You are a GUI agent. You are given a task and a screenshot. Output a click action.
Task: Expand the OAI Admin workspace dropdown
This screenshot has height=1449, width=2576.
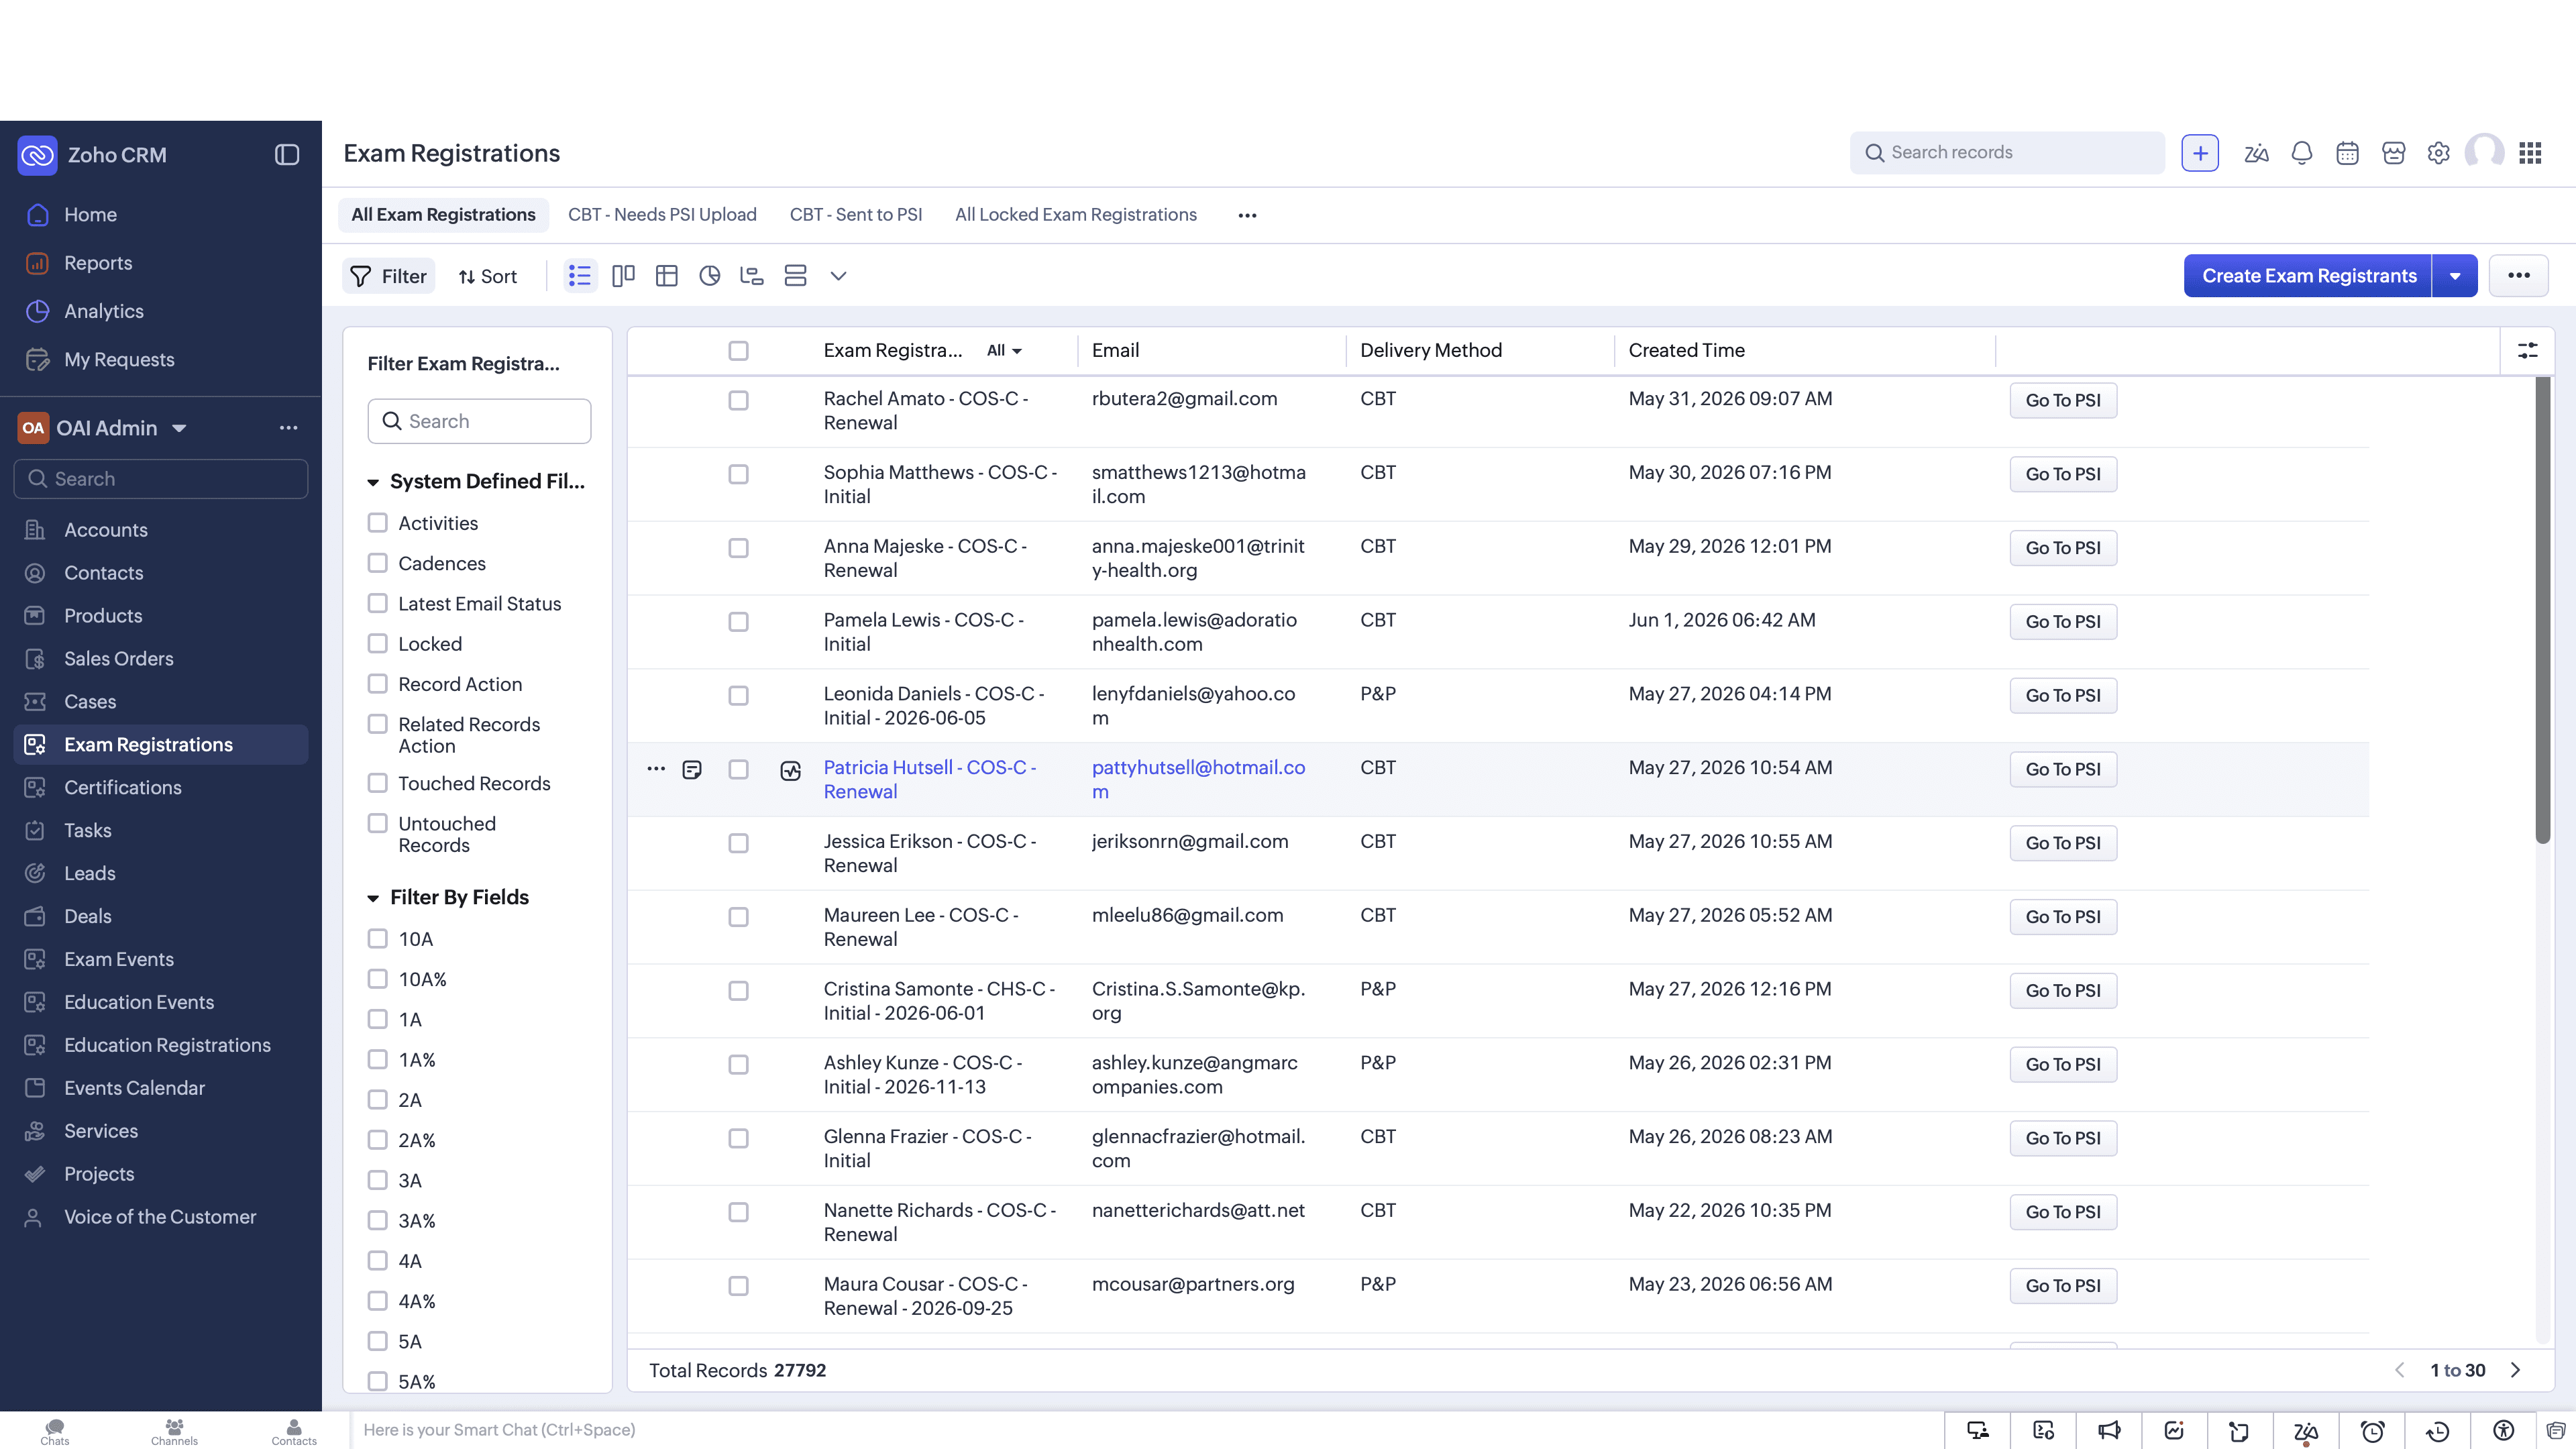179,428
